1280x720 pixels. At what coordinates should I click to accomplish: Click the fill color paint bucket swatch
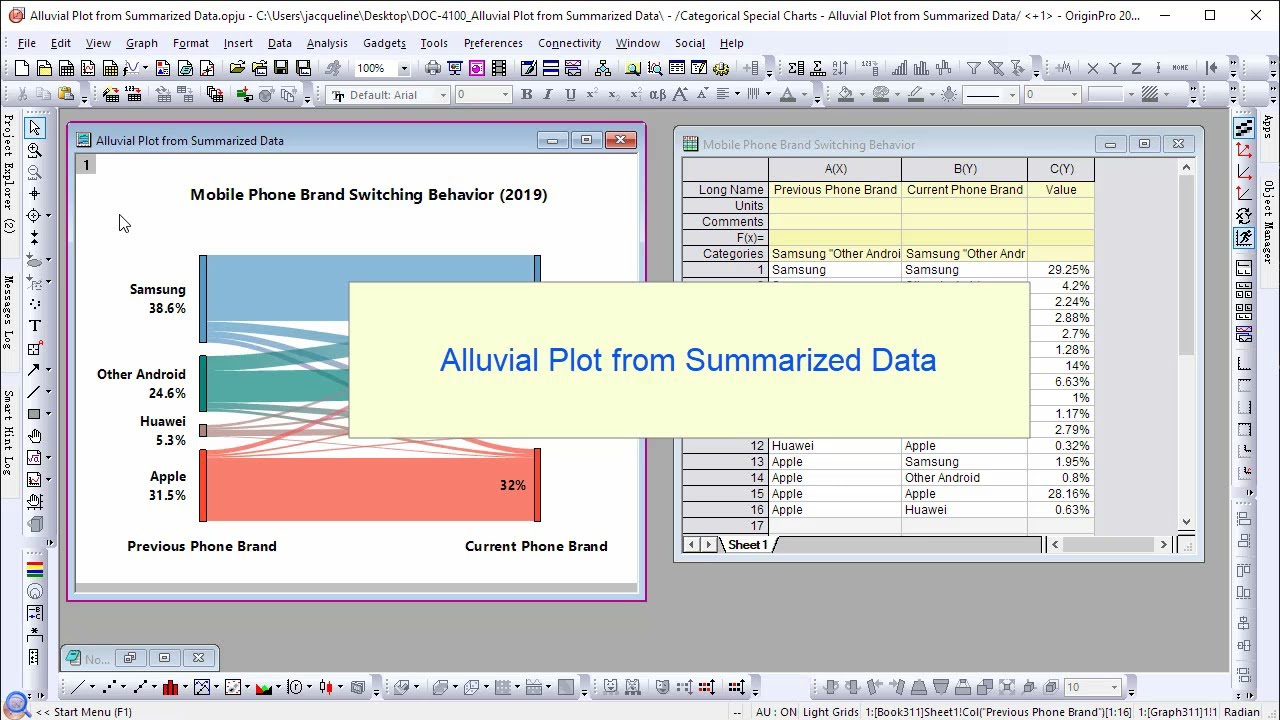(x=846, y=94)
